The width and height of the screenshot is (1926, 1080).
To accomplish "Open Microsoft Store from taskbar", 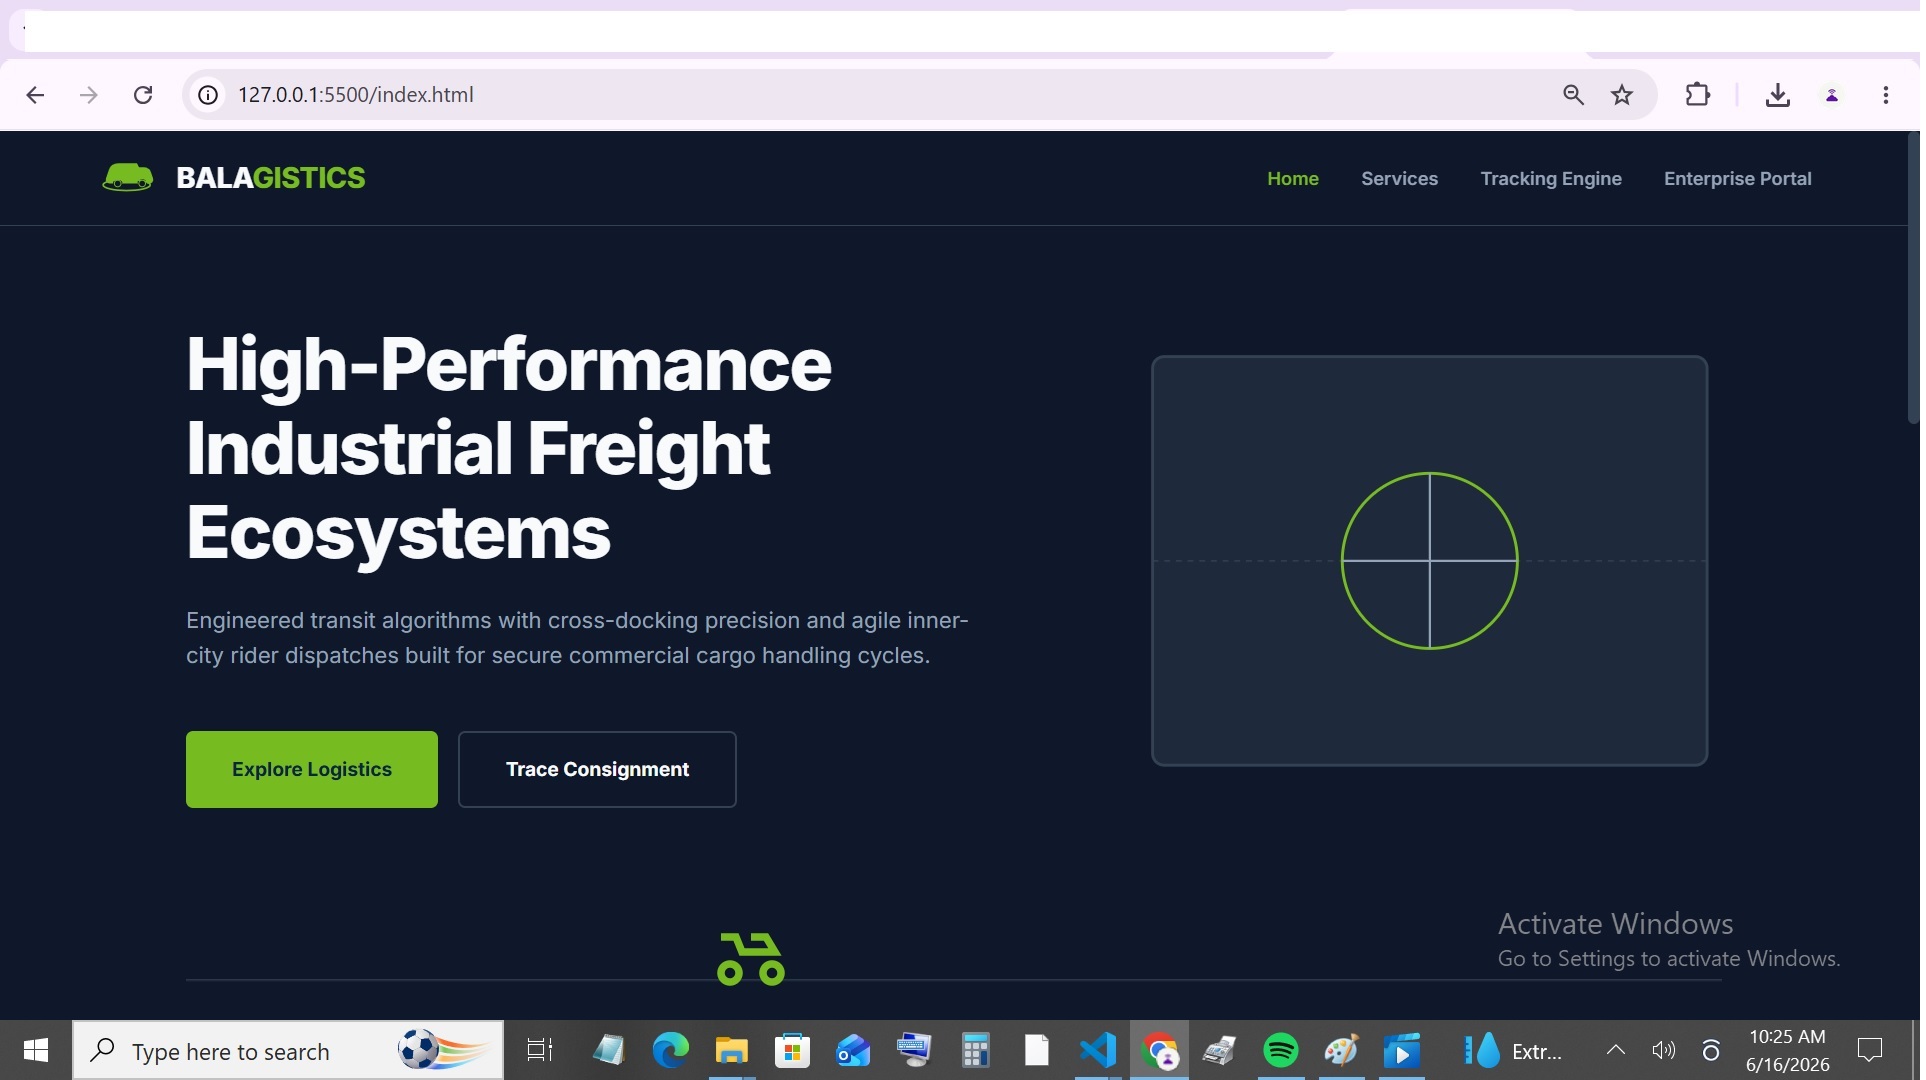I will click(x=792, y=1051).
